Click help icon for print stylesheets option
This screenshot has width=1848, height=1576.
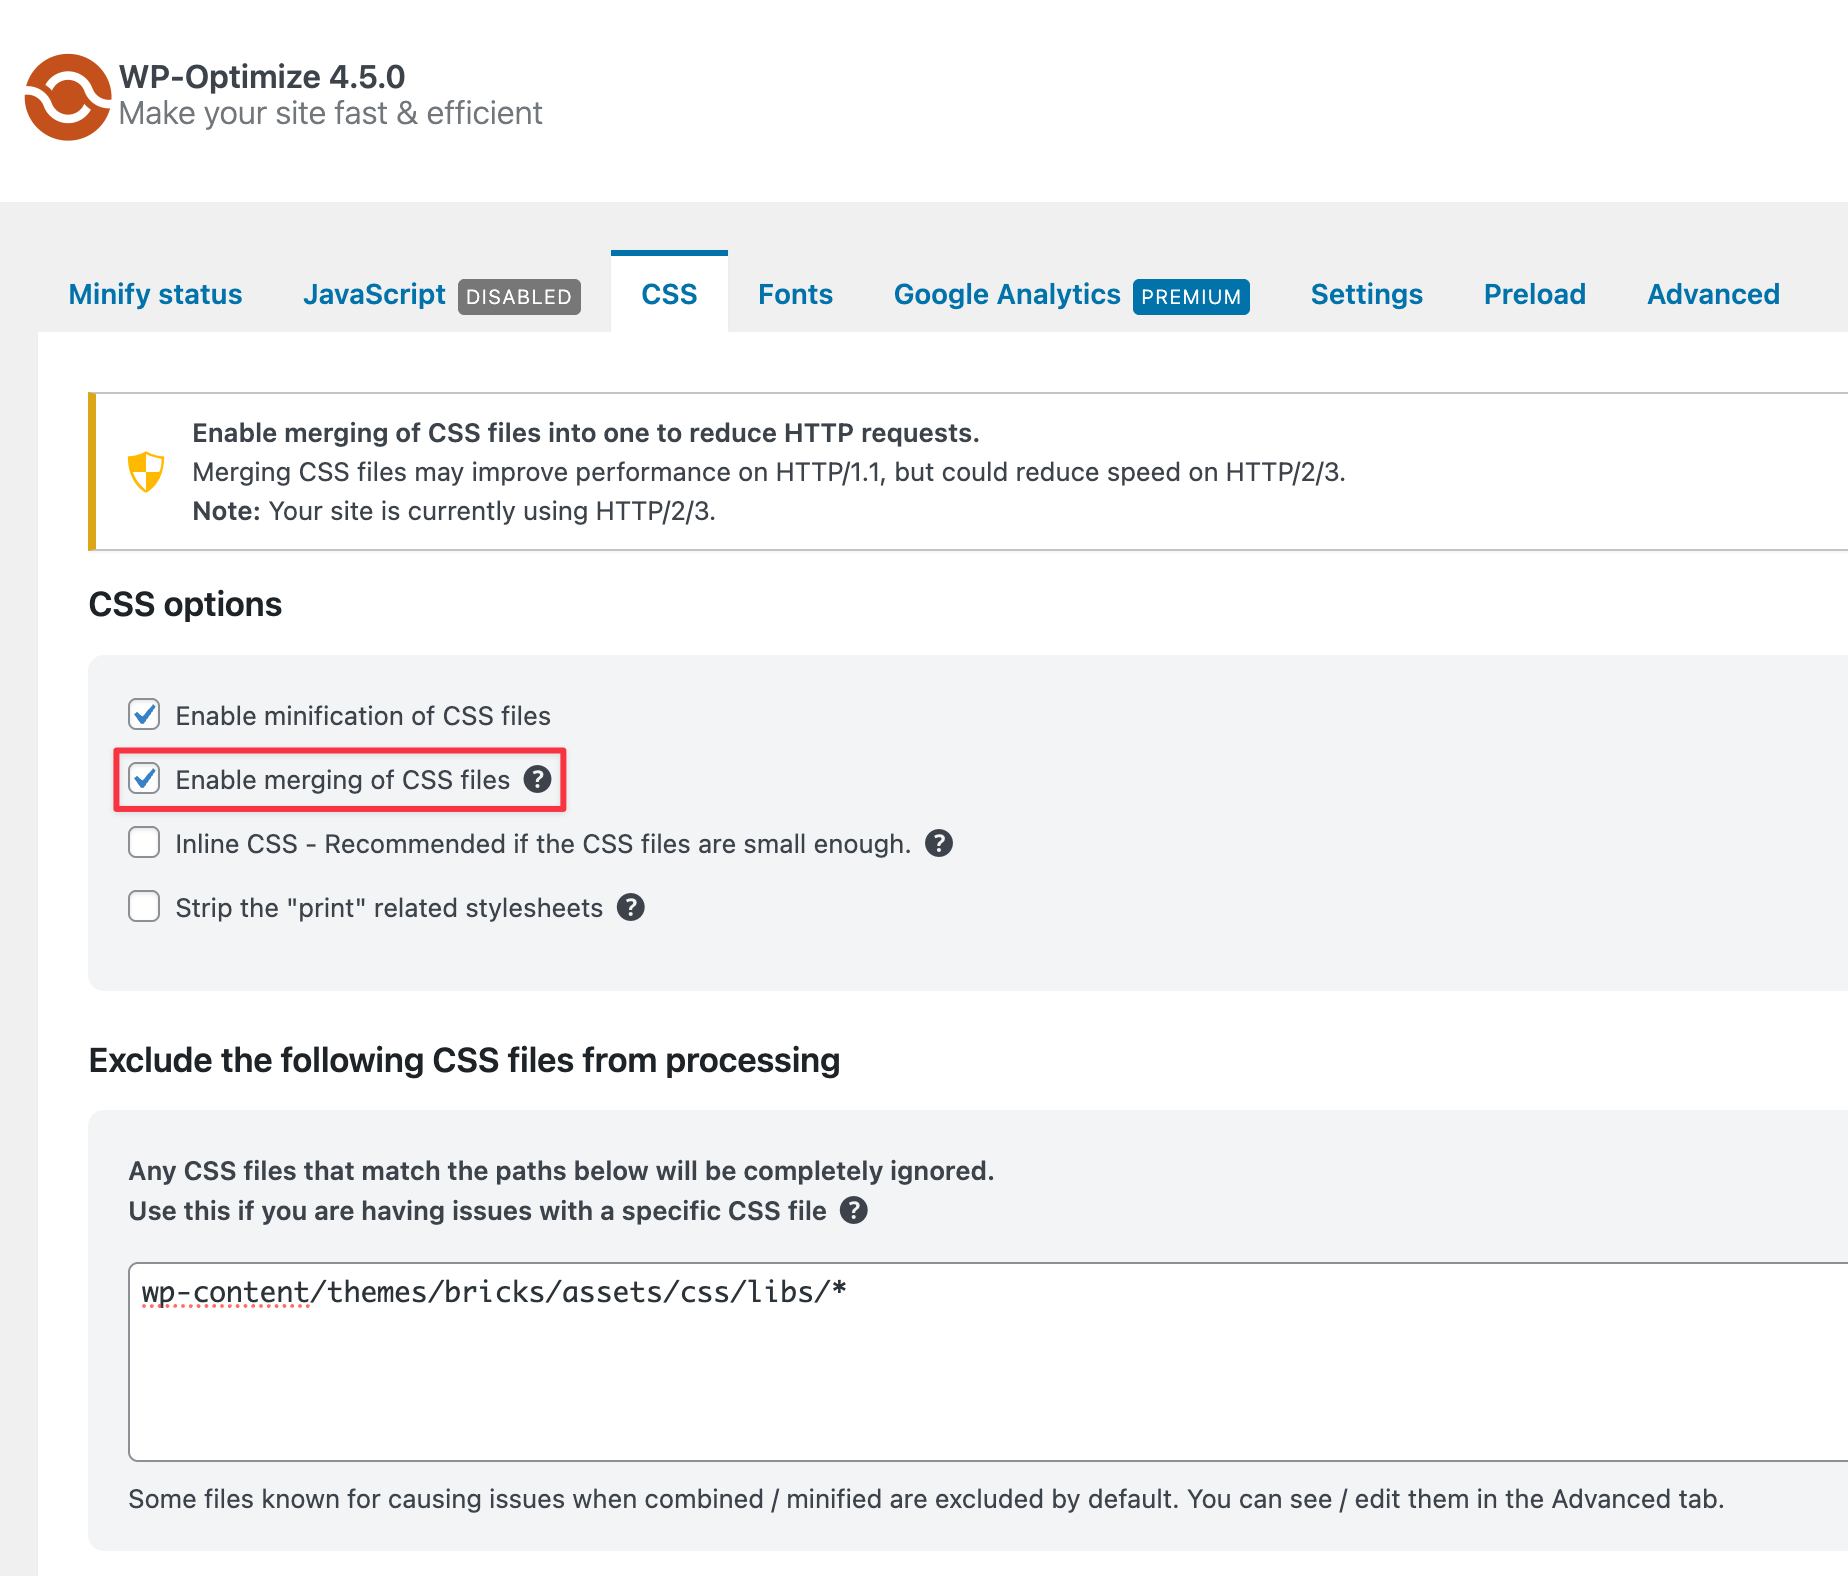(630, 907)
